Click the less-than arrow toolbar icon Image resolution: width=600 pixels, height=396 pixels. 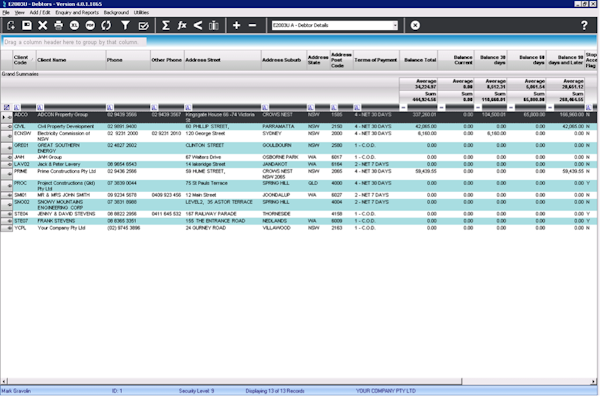tap(197, 25)
